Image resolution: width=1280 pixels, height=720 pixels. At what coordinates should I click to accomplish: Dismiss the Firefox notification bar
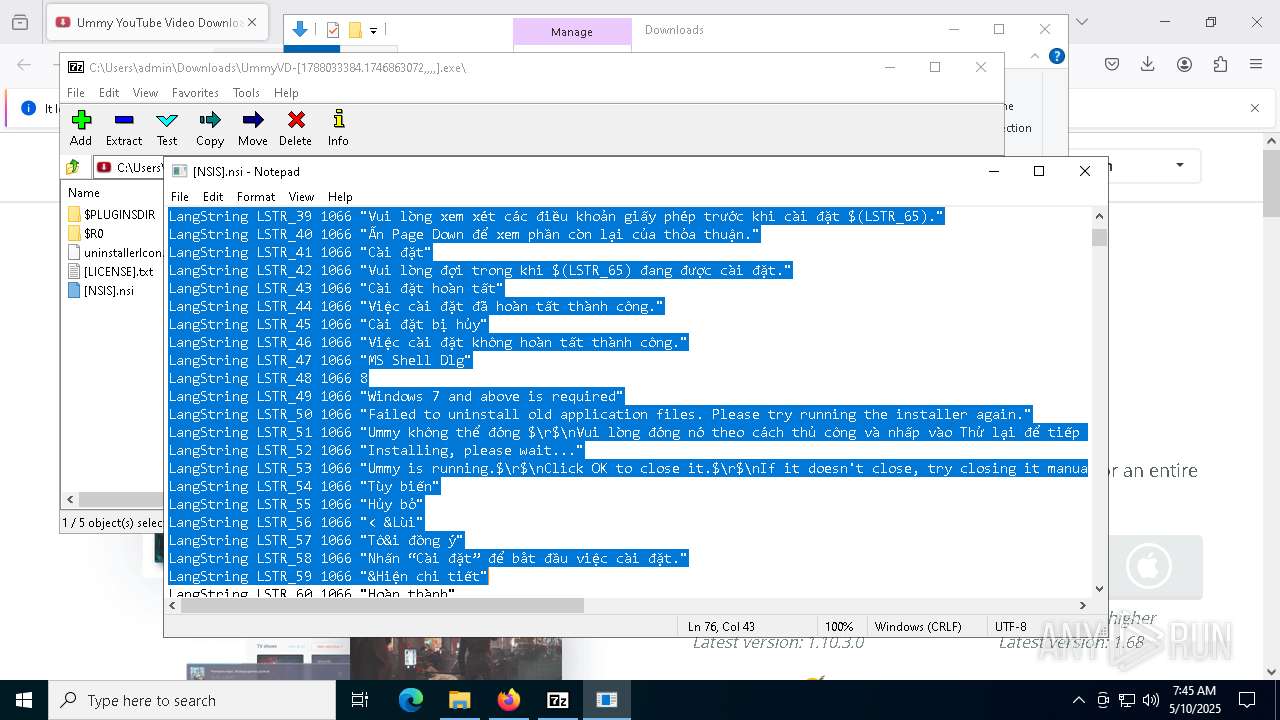1255,108
